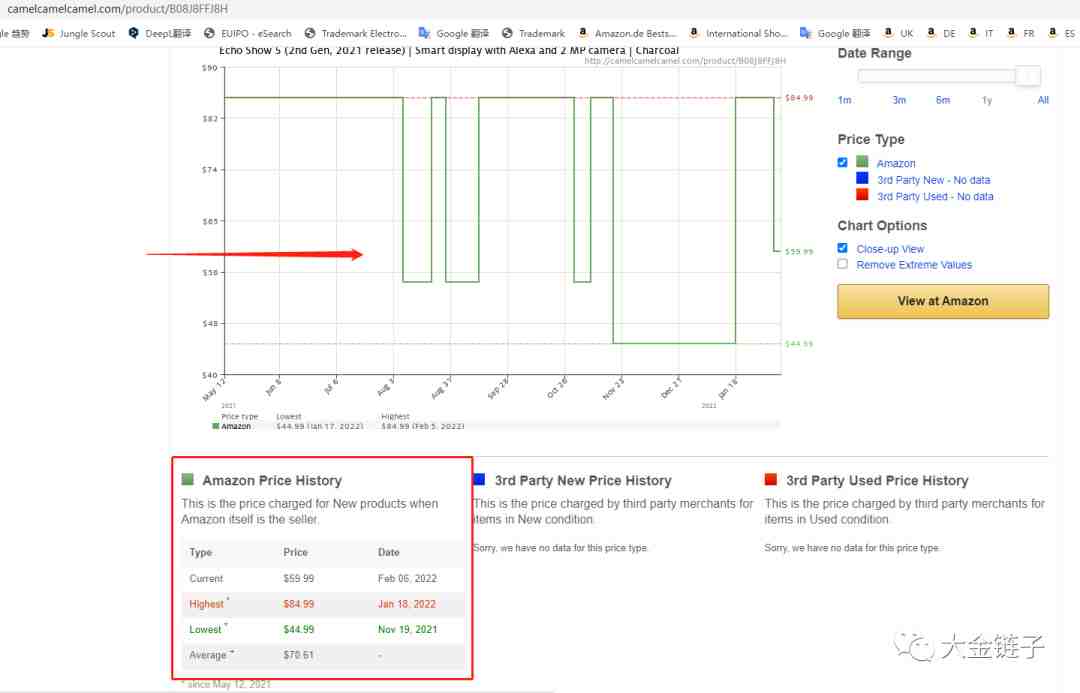Screen dimensions: 1080x693
Task: Click the $59.99 label on chart right
Action: [x=799, y=251]
